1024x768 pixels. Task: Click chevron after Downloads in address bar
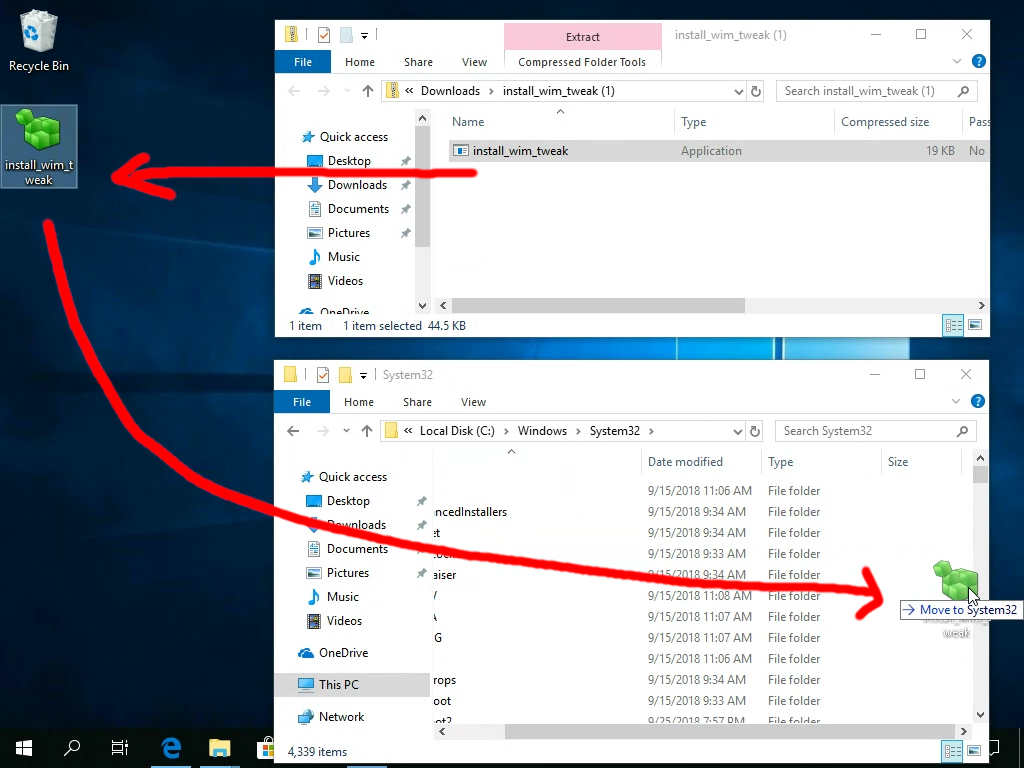click(x=491, y=92)
